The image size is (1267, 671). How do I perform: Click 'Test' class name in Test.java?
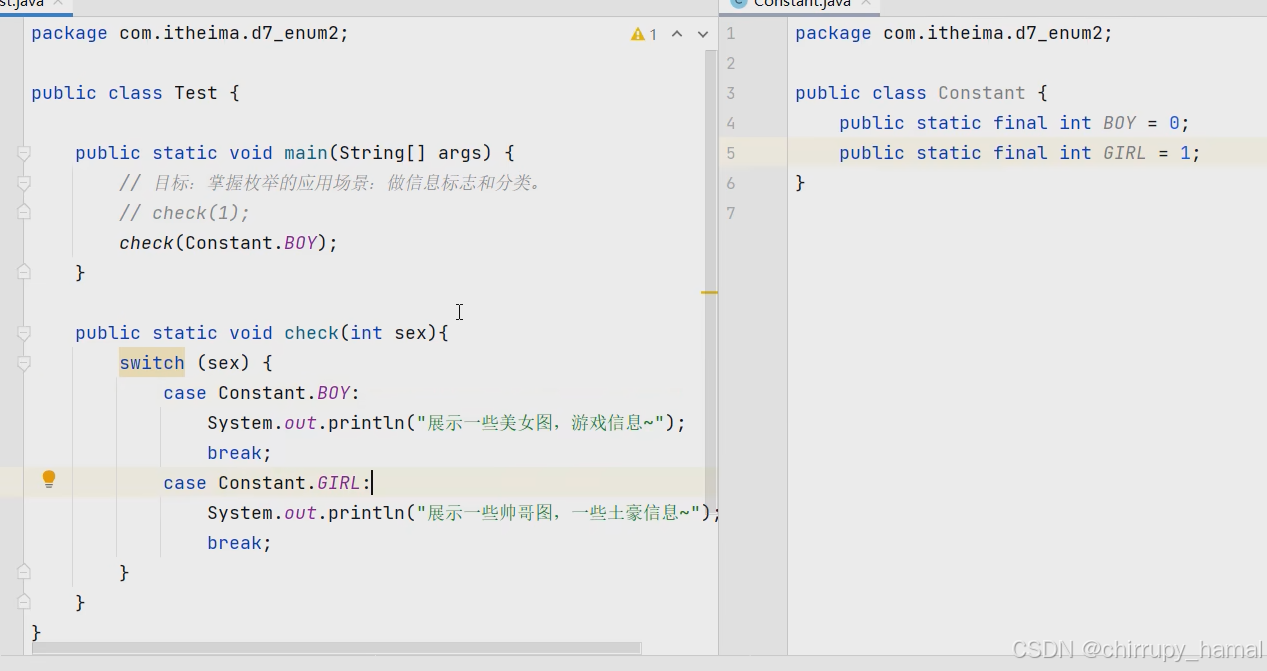coord(196,93)
